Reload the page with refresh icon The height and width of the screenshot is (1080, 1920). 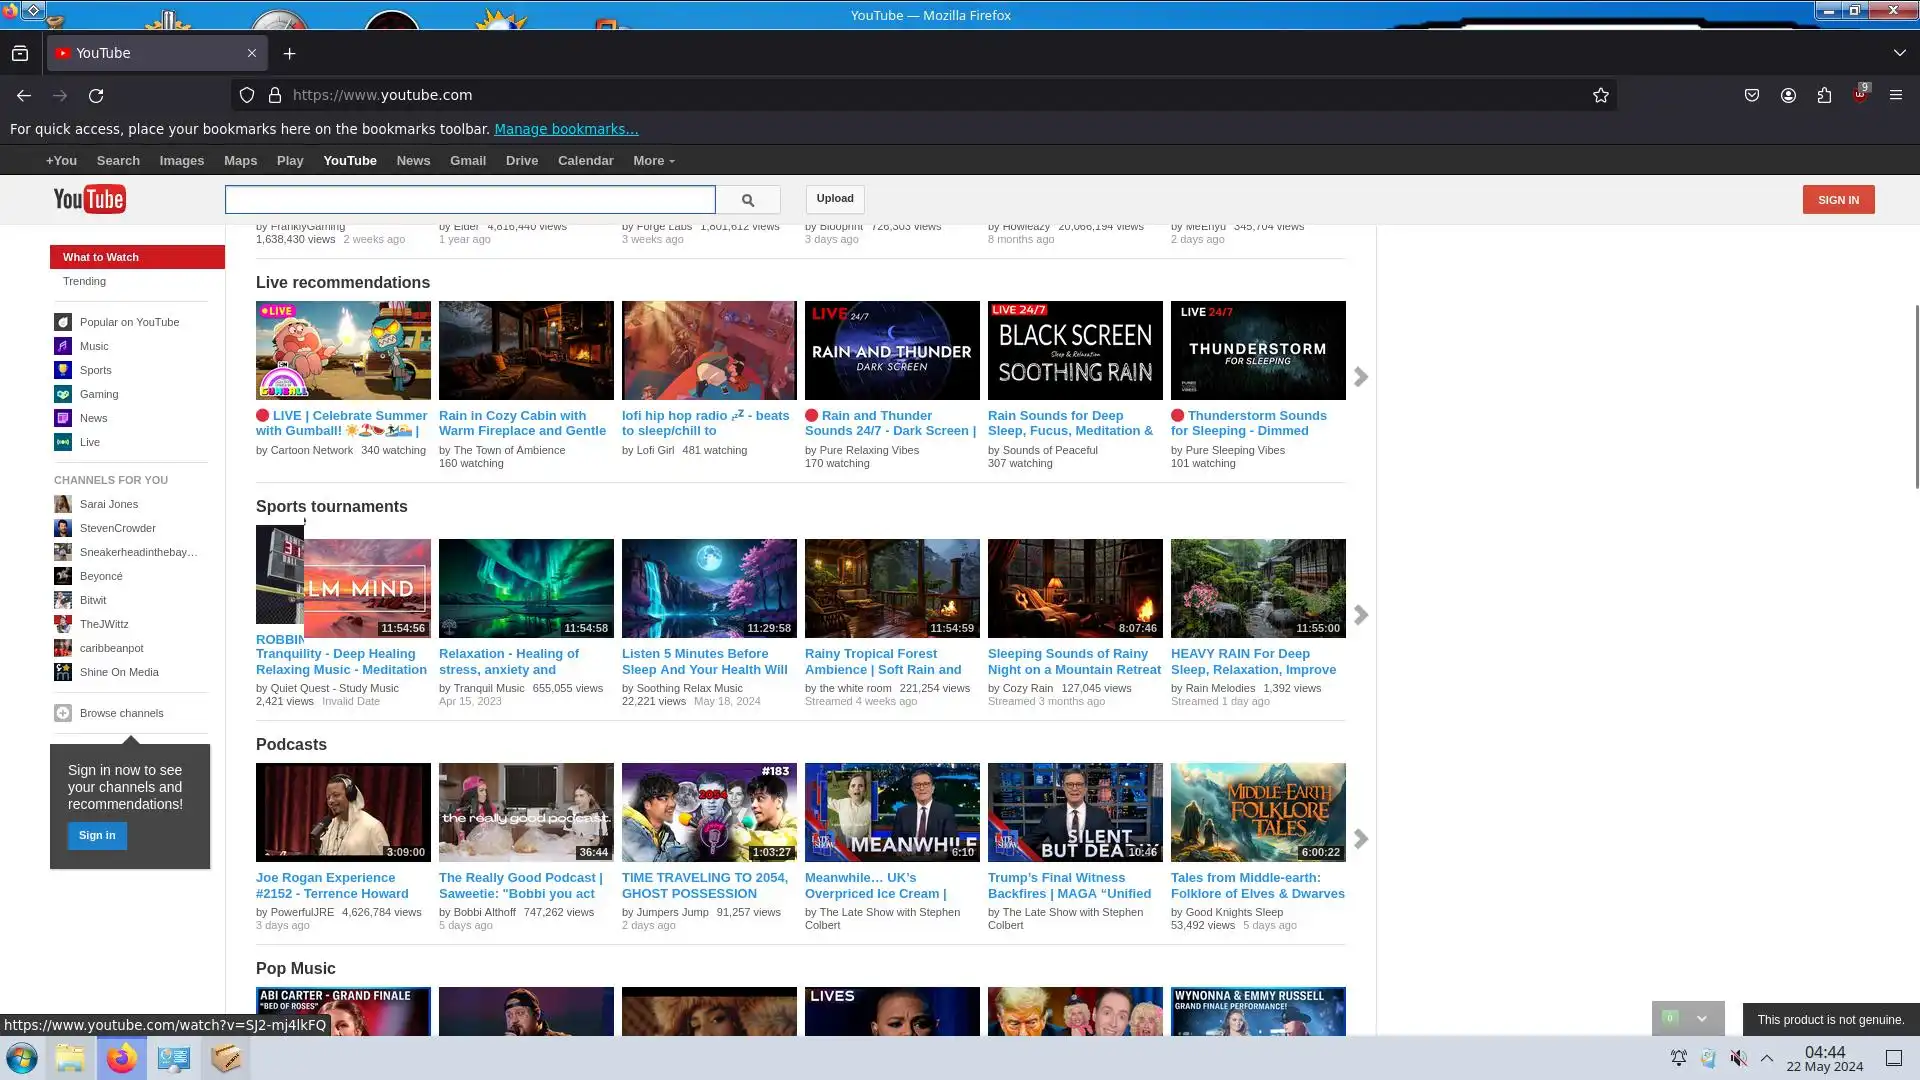[96, 95]
